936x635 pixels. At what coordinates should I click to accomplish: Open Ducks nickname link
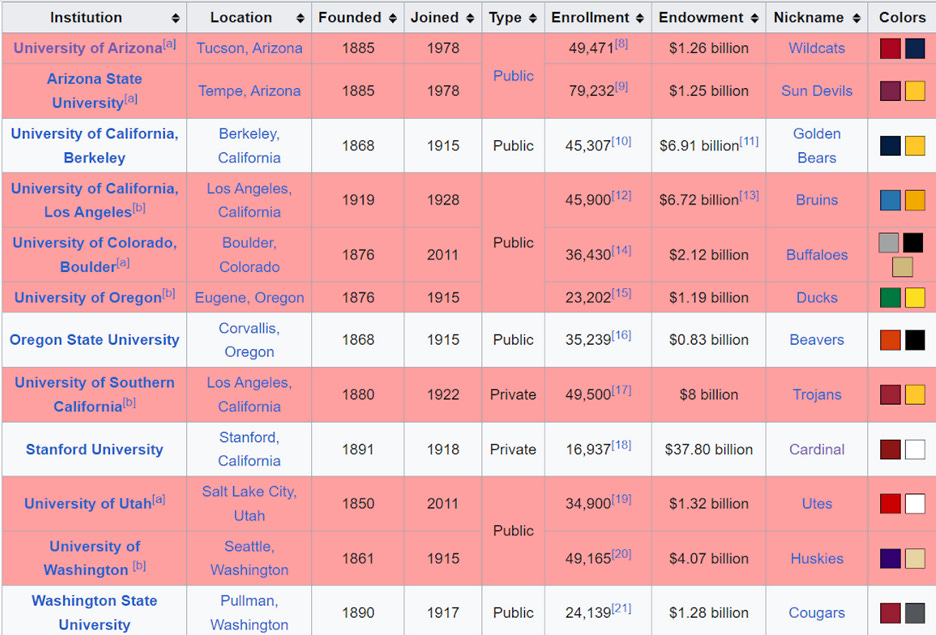817,298
